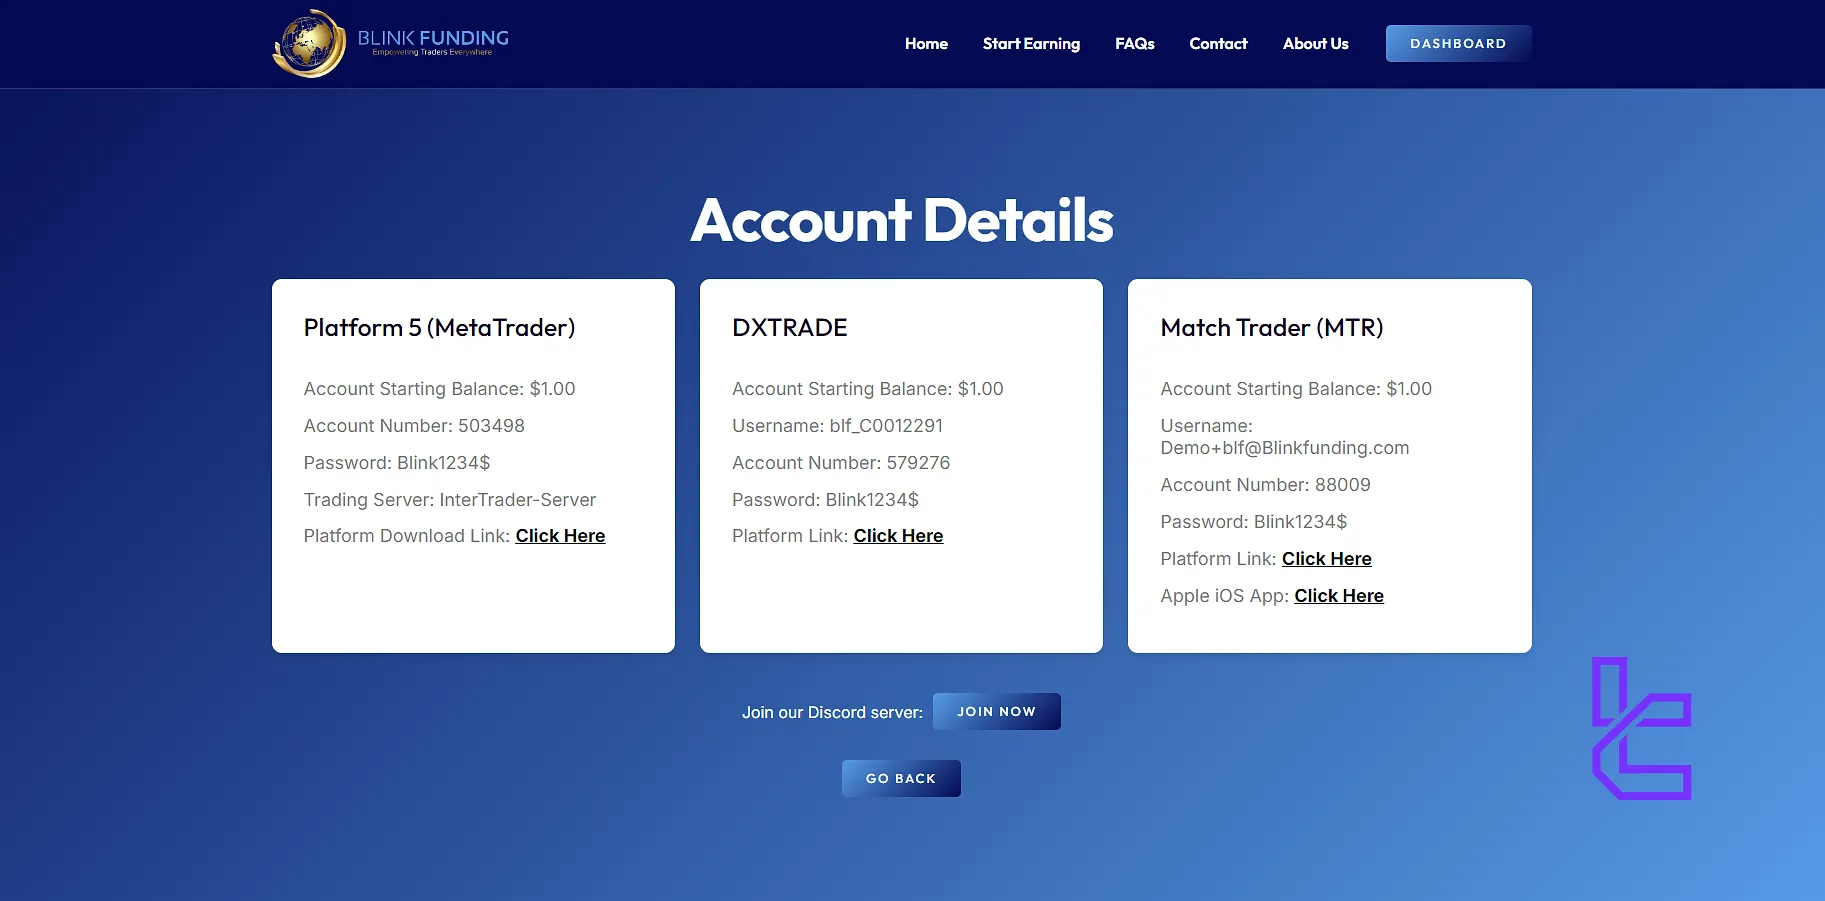This screenshot has height=901, width=1825.
Task: Select Home in the navigation bar
Action: (925, 43)
